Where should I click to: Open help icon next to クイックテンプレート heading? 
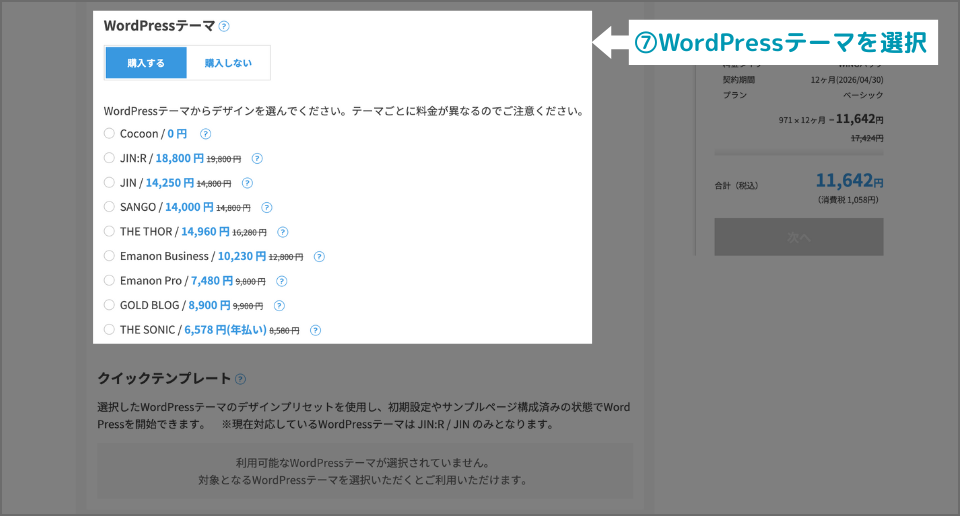click(x=240, y=379)
